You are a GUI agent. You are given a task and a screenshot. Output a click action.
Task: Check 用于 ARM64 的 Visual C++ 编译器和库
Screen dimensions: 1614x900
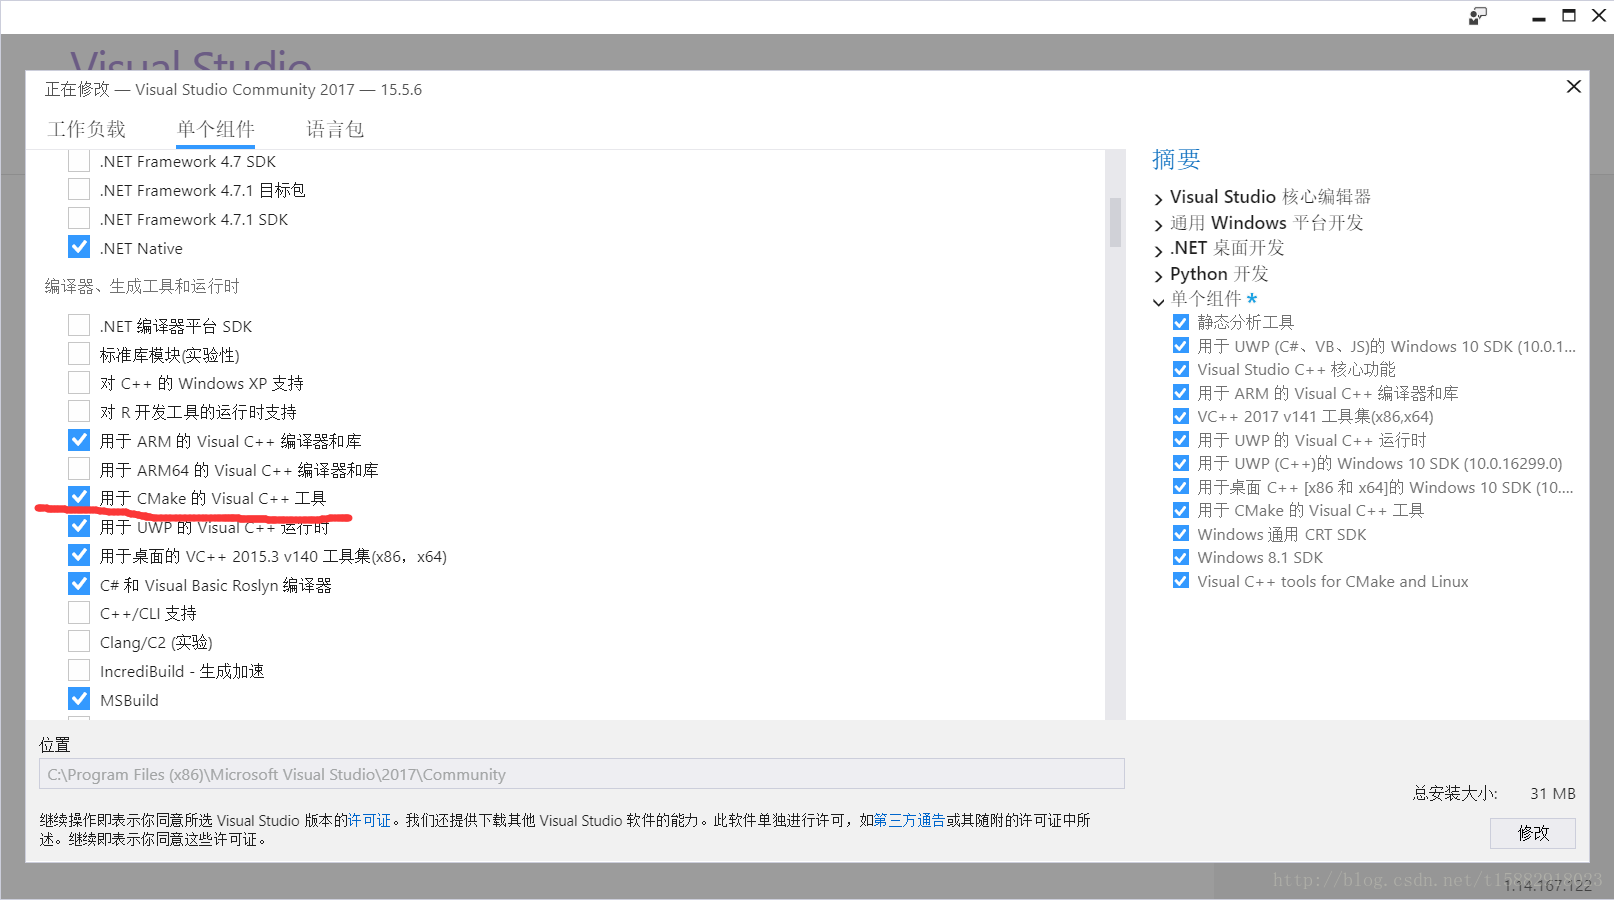click(x=79, y=469)
